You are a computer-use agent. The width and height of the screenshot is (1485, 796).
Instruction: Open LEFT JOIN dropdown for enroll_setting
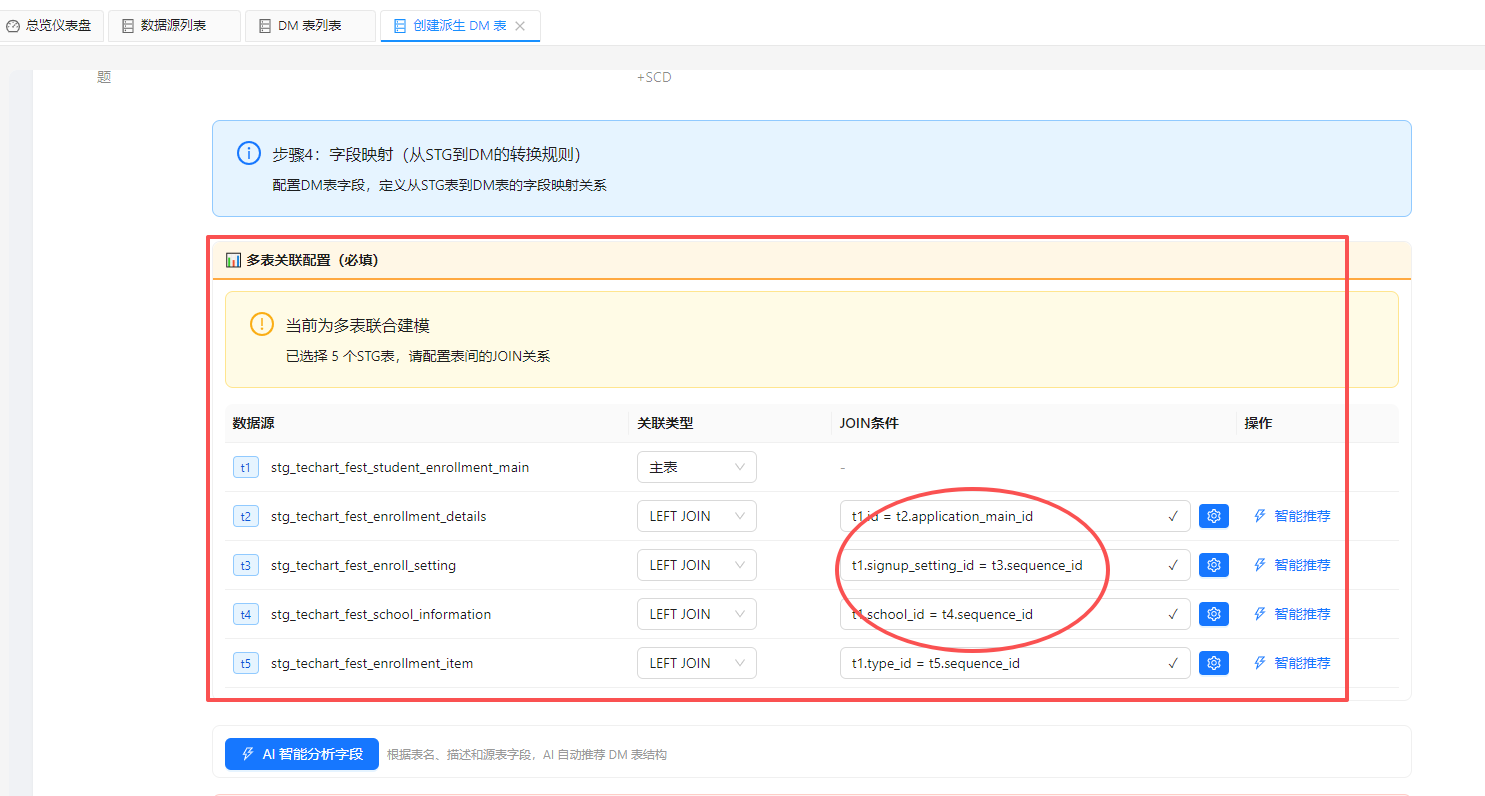(696, 565)
